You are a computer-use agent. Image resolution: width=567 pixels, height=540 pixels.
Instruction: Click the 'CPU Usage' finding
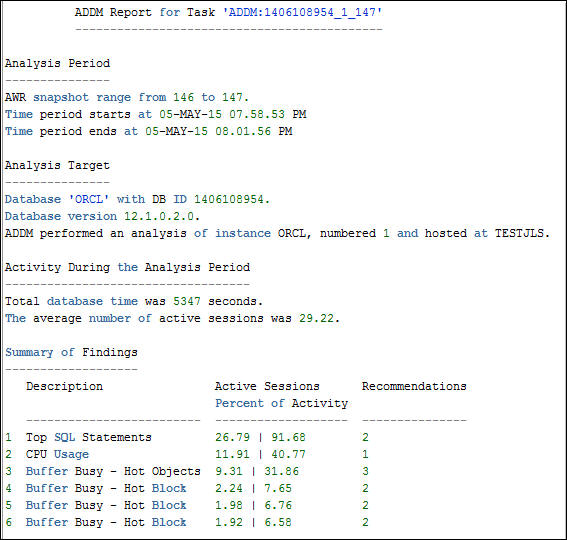click(57, 454)
